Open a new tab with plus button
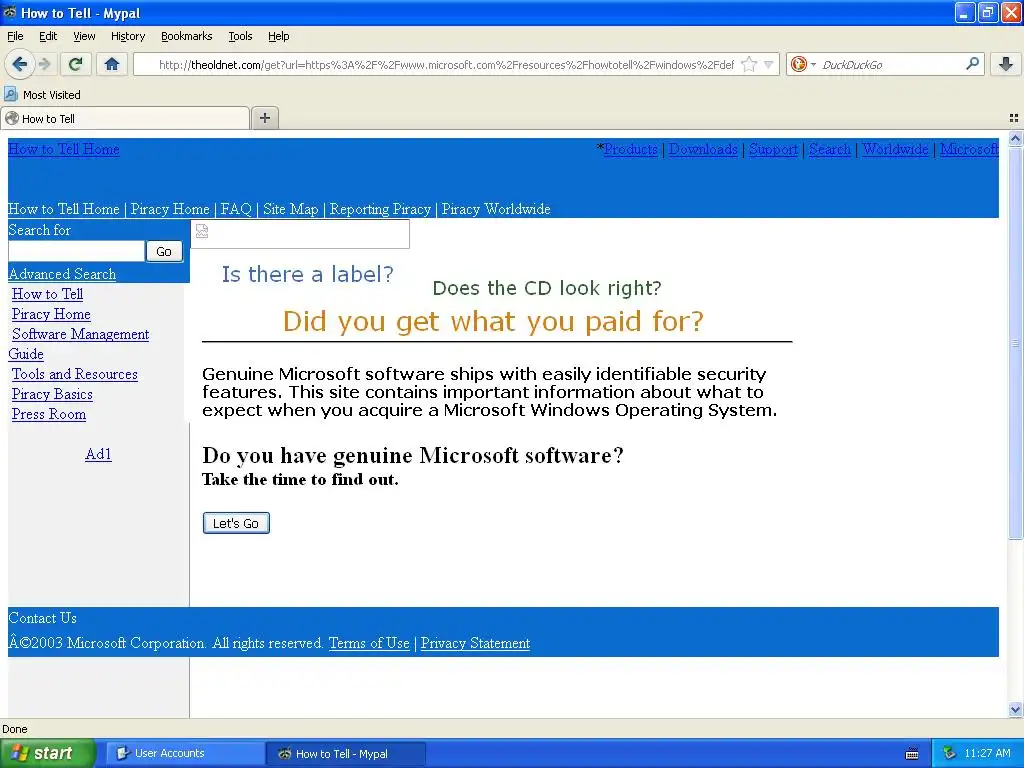The width and height of the screenshot is (1024, 768). pyautogui.click(x=264, y=118)
